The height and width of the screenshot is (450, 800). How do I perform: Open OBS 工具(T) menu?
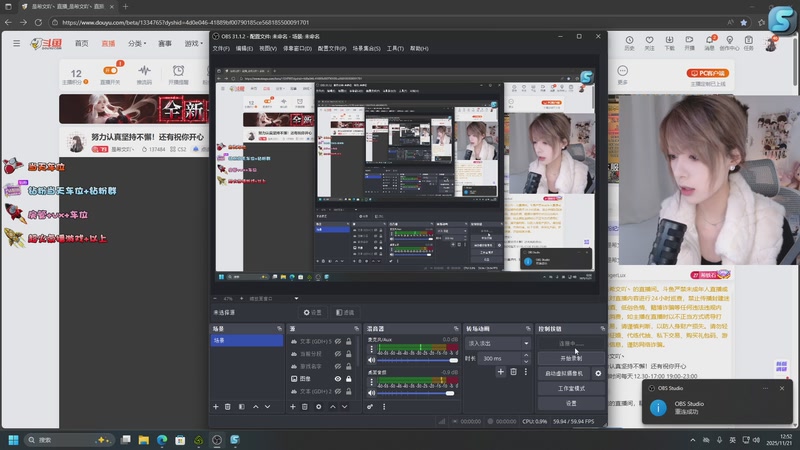(395, 48)
